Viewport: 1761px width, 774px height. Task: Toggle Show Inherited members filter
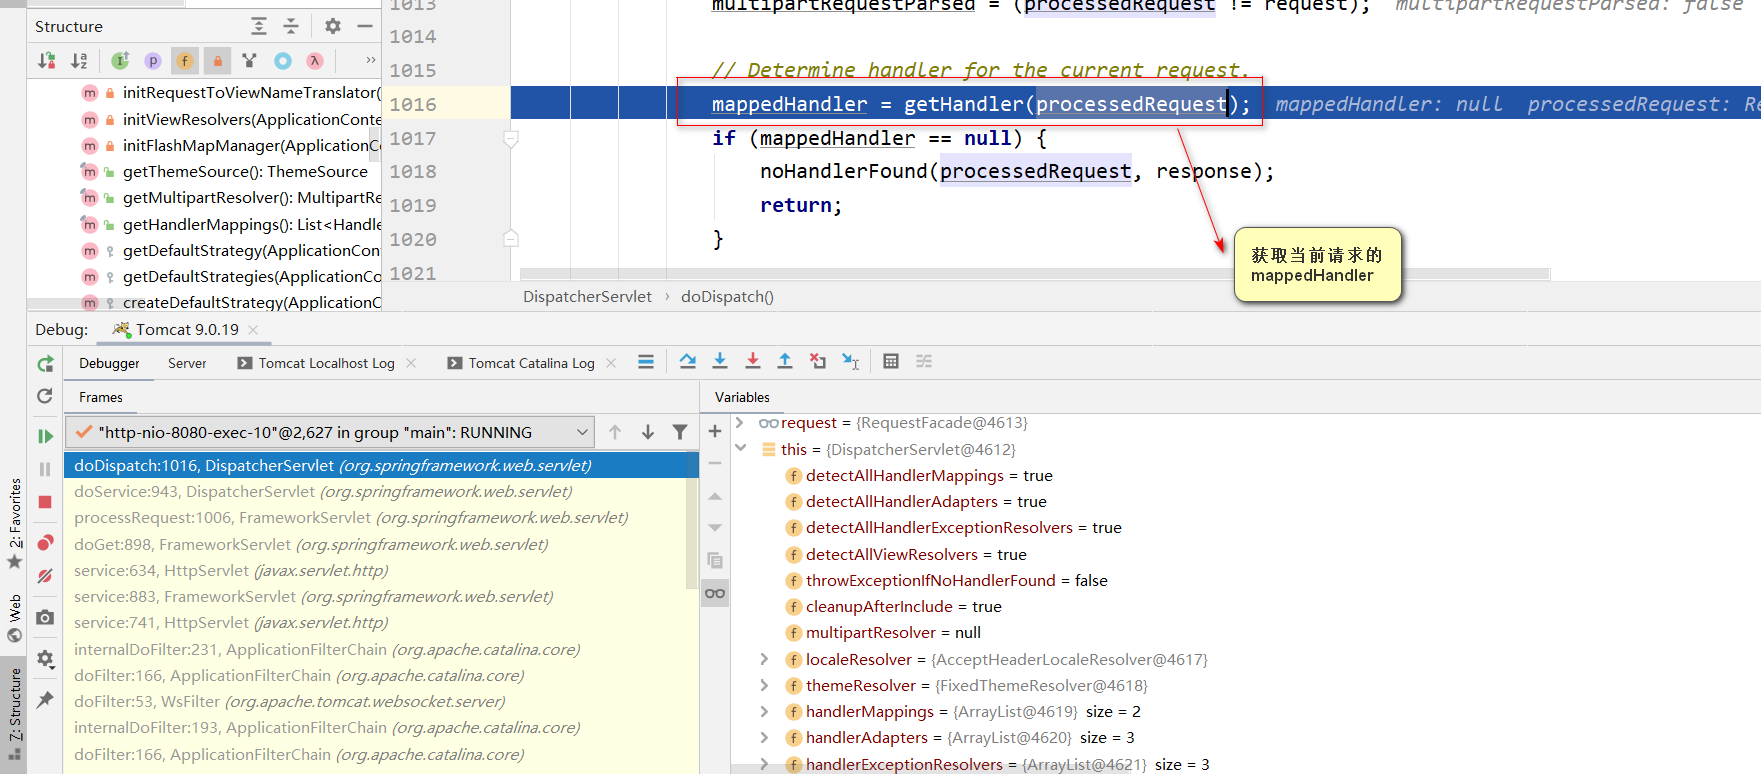tap(120, 61)
